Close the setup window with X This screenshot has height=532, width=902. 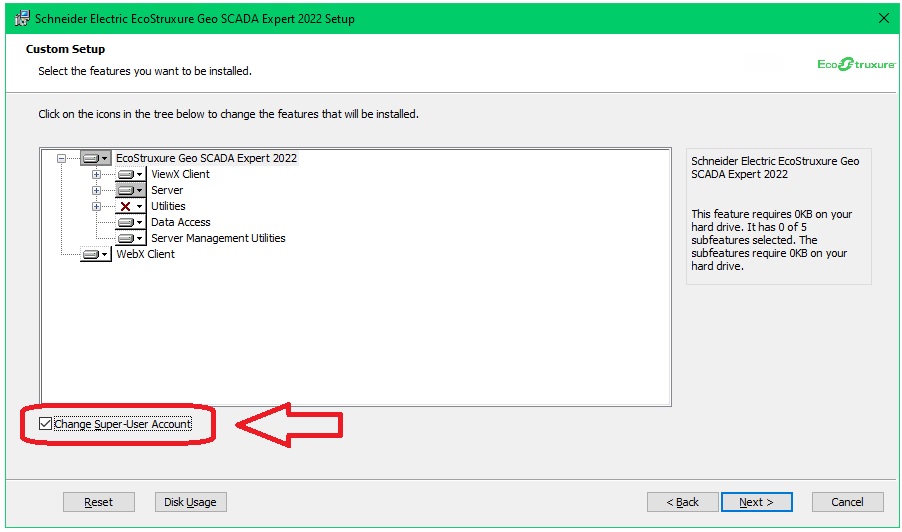tap(884, 18)
